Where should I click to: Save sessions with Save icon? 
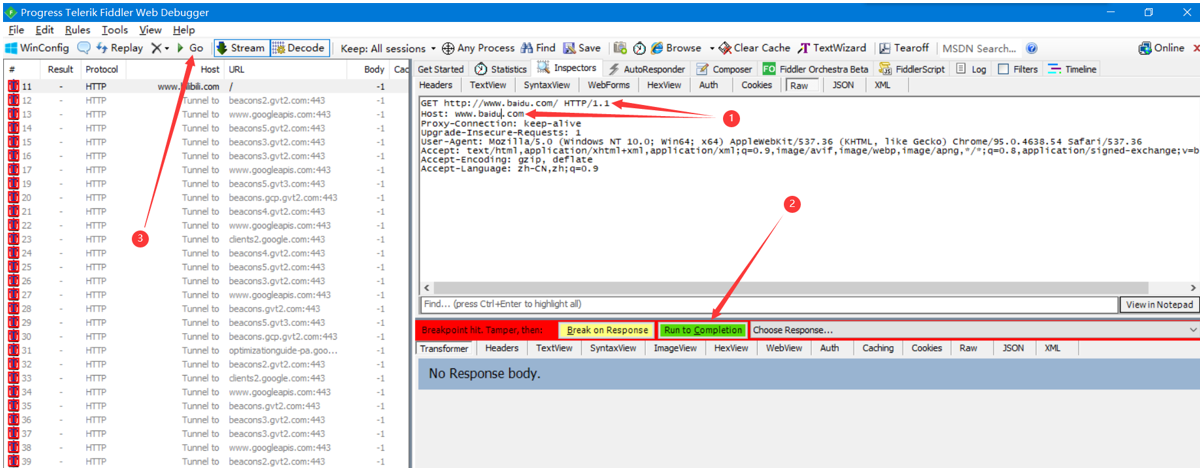pos(582,48)
